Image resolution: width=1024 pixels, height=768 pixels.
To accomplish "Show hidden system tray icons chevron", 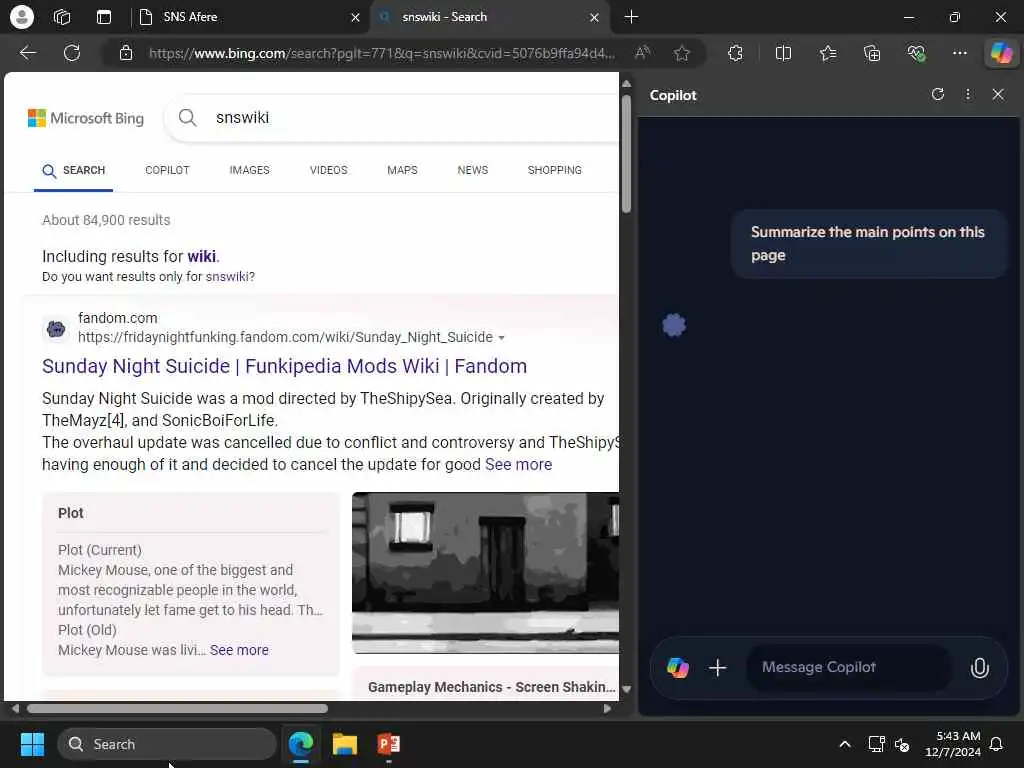I will 844,744.
